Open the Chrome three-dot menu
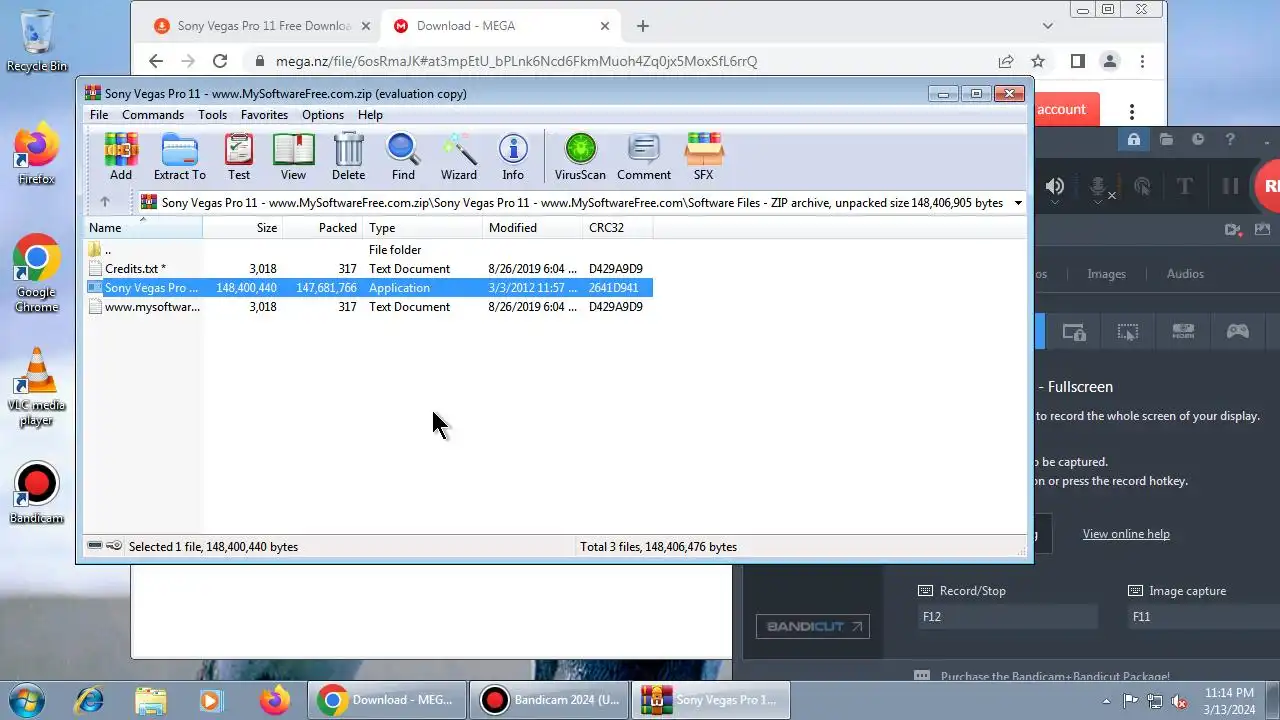The height and width of the screenshot is (720, 1280). (x=1142, y=61)
